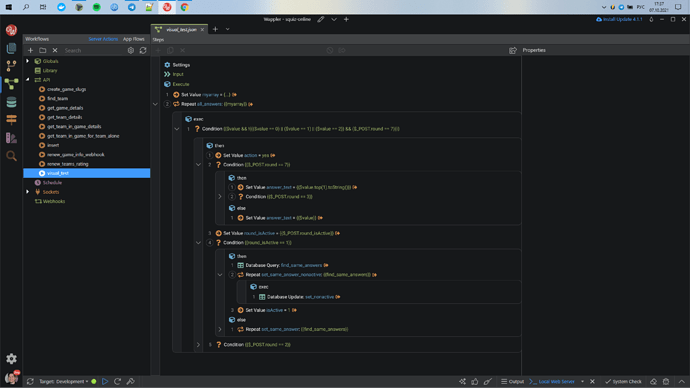Expand the Globals tree node
The image size is (690, 390).
point(28,61)
